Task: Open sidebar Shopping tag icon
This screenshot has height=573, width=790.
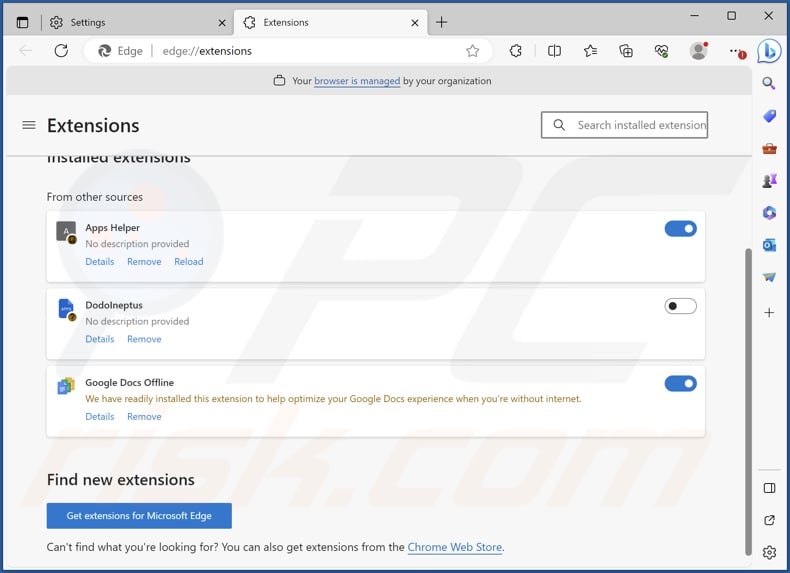Action: 769,116
